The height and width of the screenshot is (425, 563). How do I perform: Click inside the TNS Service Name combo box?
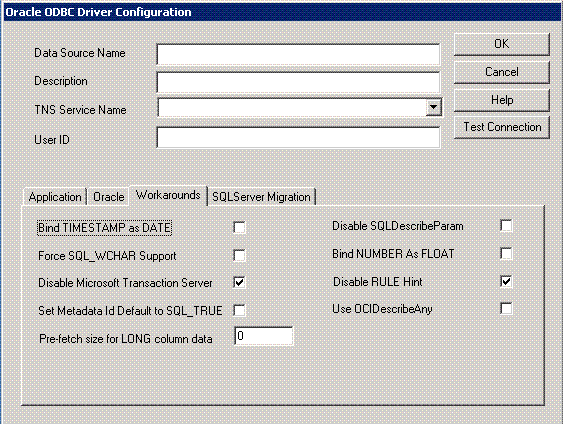[292, 107]
